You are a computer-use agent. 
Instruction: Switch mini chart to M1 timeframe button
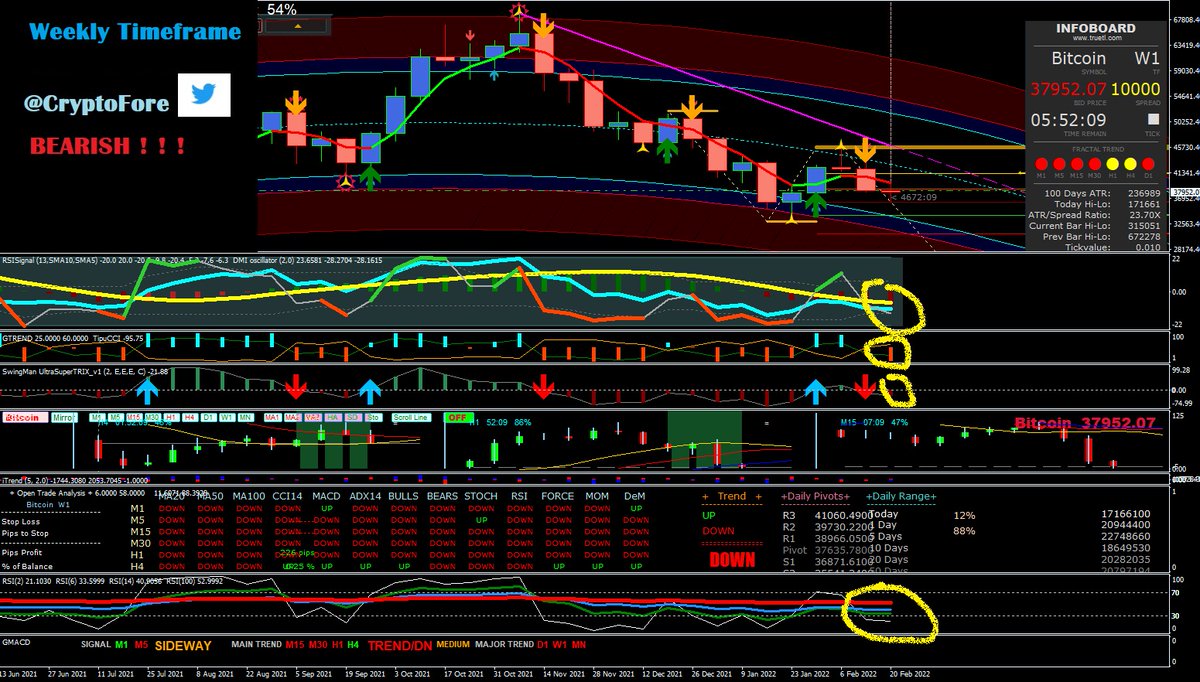(98, 417)
